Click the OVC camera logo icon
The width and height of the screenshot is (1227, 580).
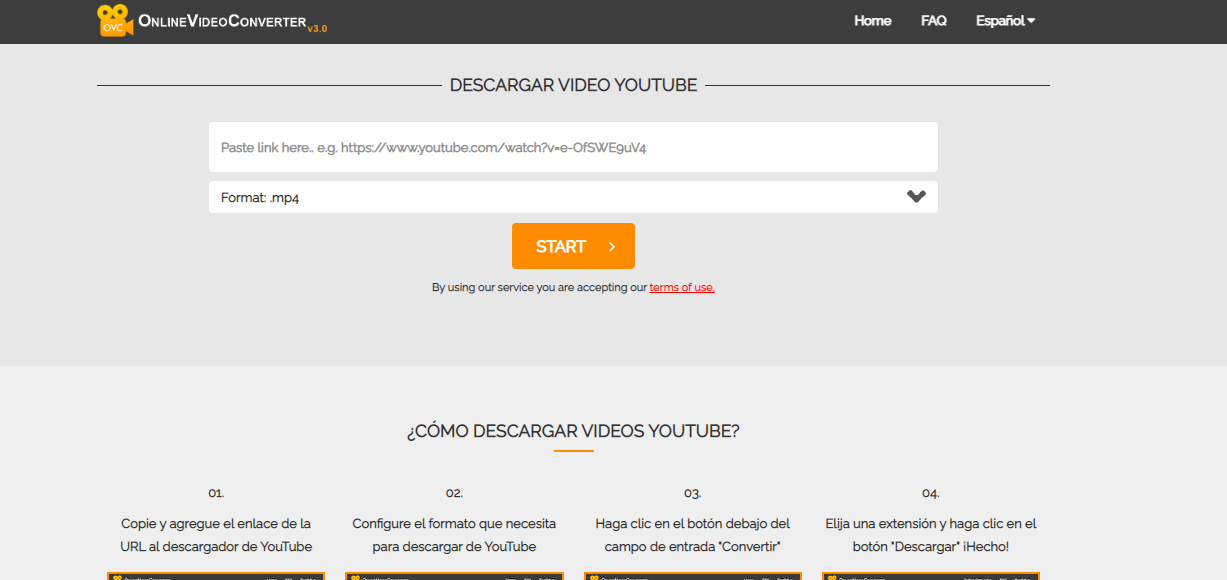115,20
